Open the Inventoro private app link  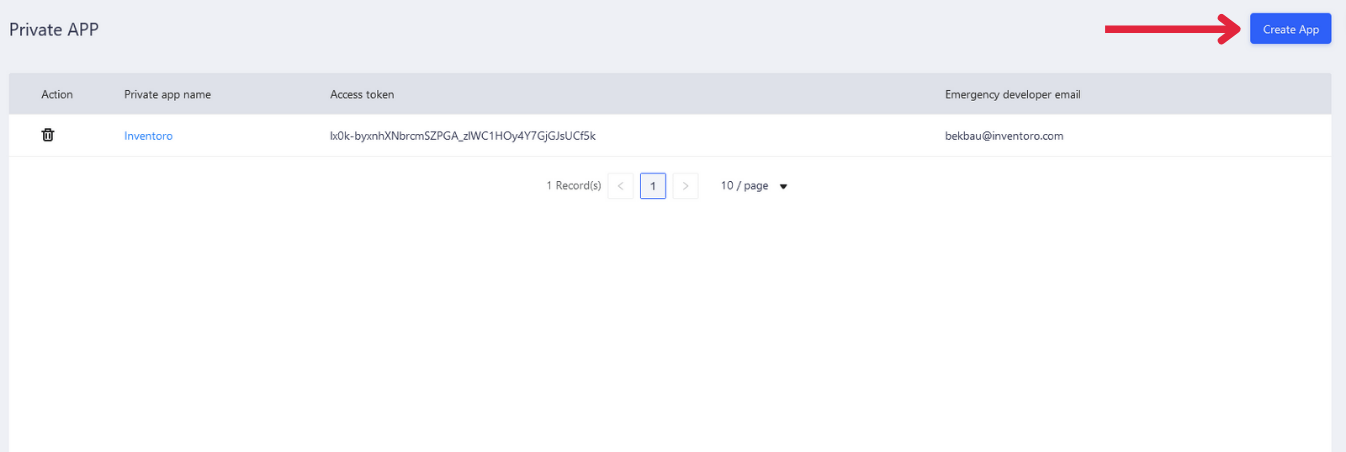point(148,136)
